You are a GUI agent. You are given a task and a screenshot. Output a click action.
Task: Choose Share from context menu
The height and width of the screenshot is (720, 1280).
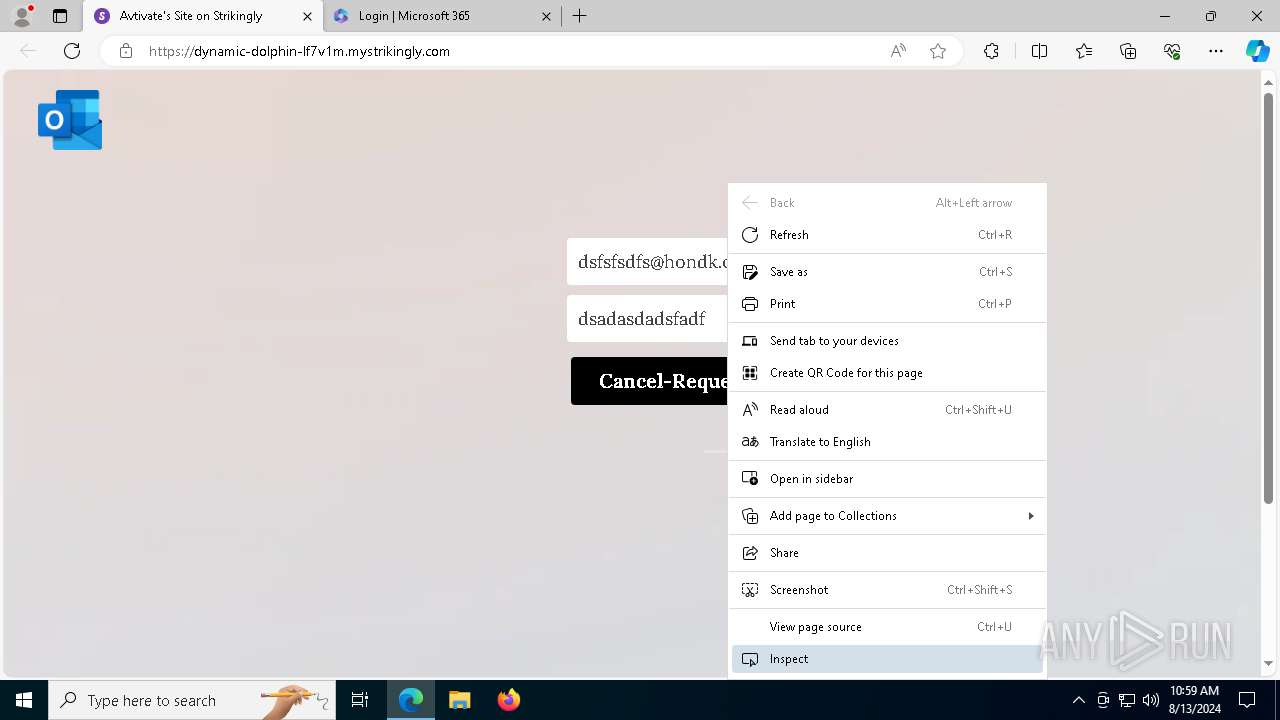click(x=887, y=553)
